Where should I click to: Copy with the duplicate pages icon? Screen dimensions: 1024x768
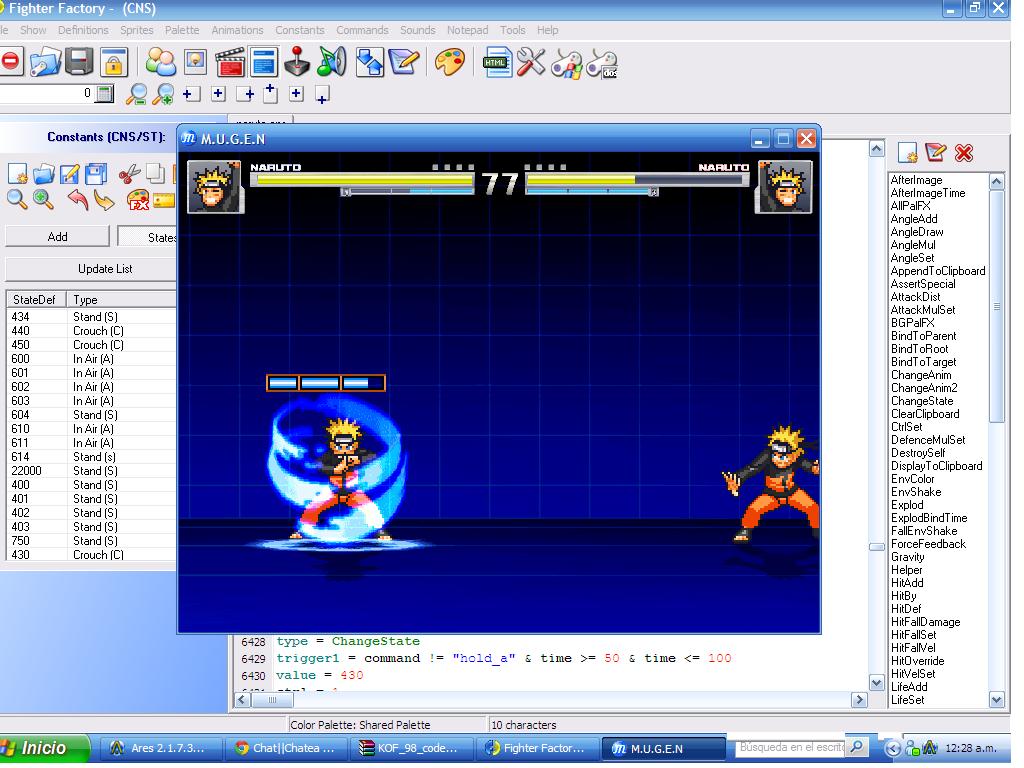(x=155, y=173)
